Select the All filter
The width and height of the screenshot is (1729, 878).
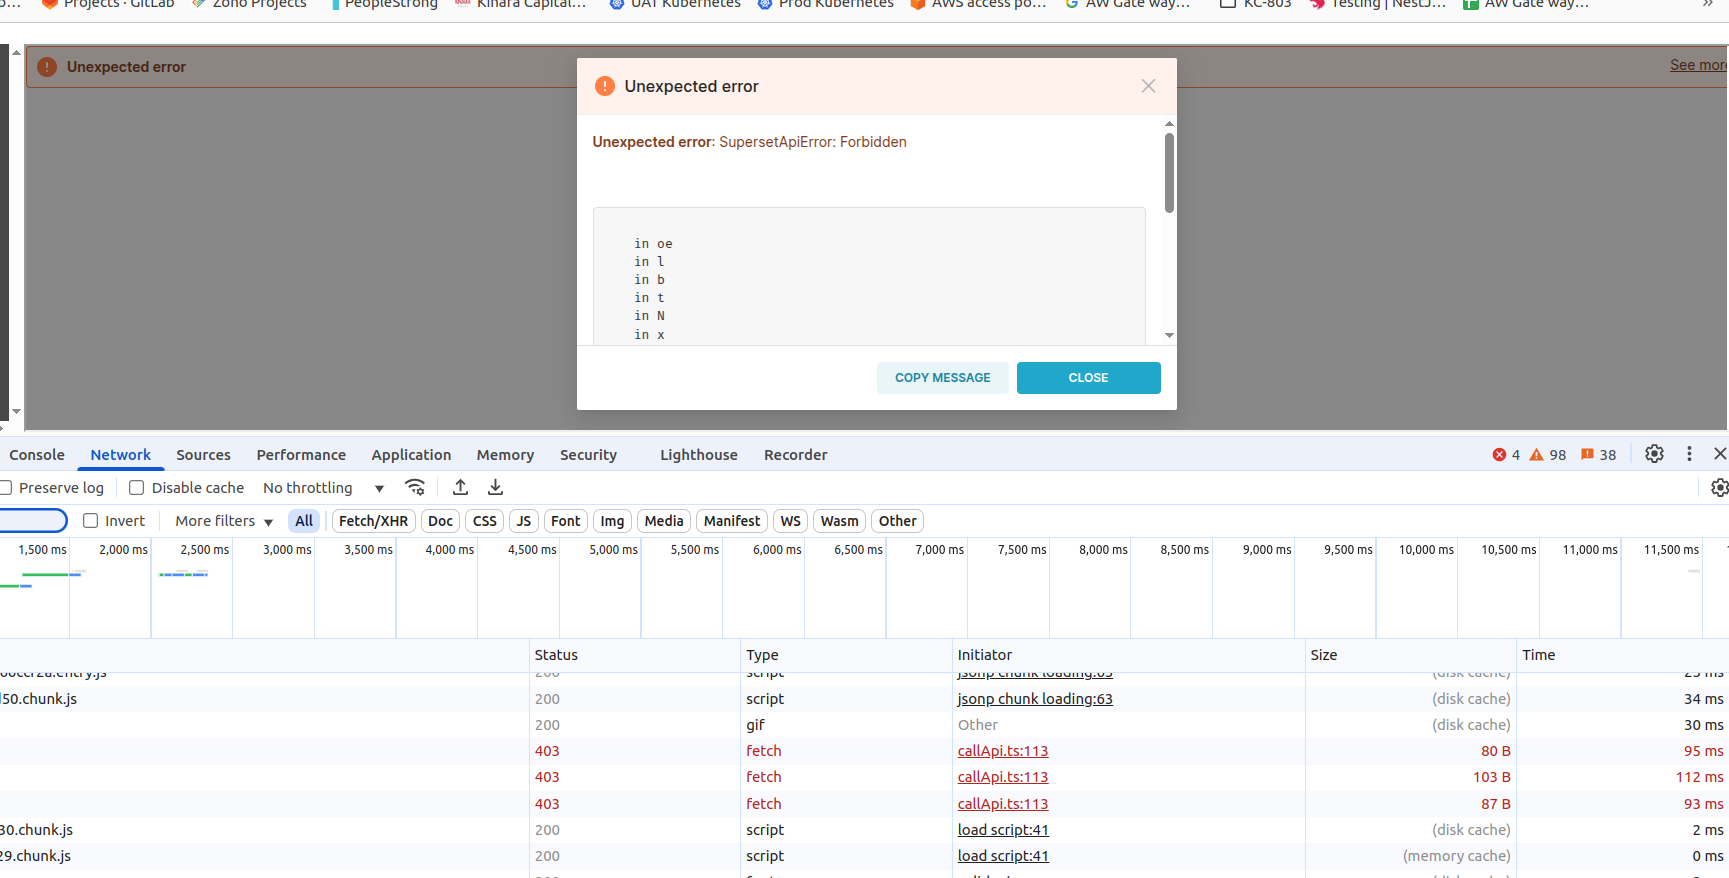click(x=304, y=521)
